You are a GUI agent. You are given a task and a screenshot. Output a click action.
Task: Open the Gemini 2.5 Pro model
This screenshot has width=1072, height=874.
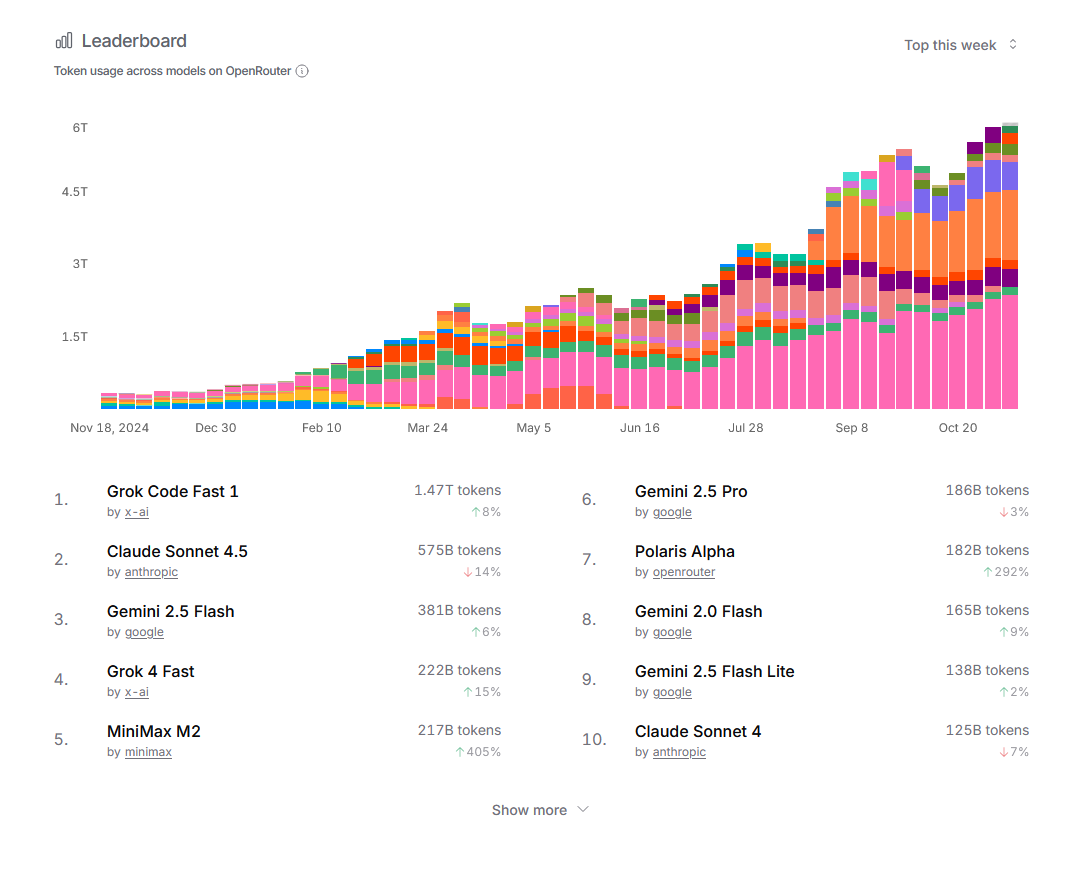pyautogui.click(x=691, y=491)
